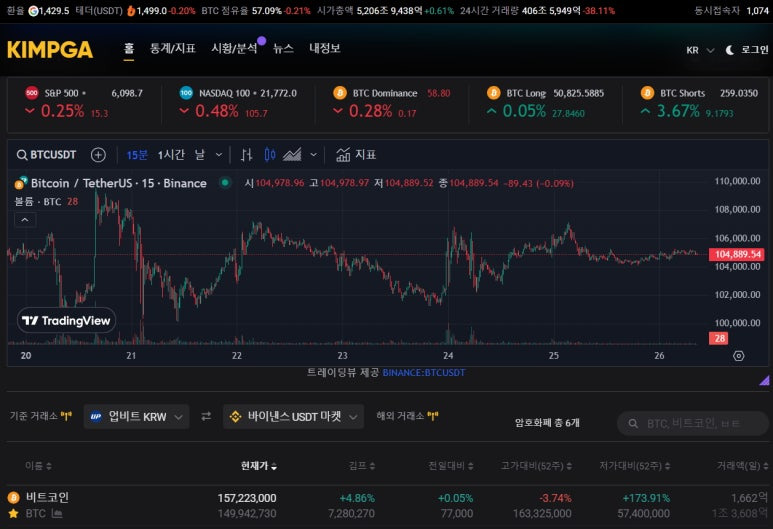The width and height of the screenshot is (773, 529).
Task: Click the 104,889.54 price label on axis
Action: tap(737, 254)
